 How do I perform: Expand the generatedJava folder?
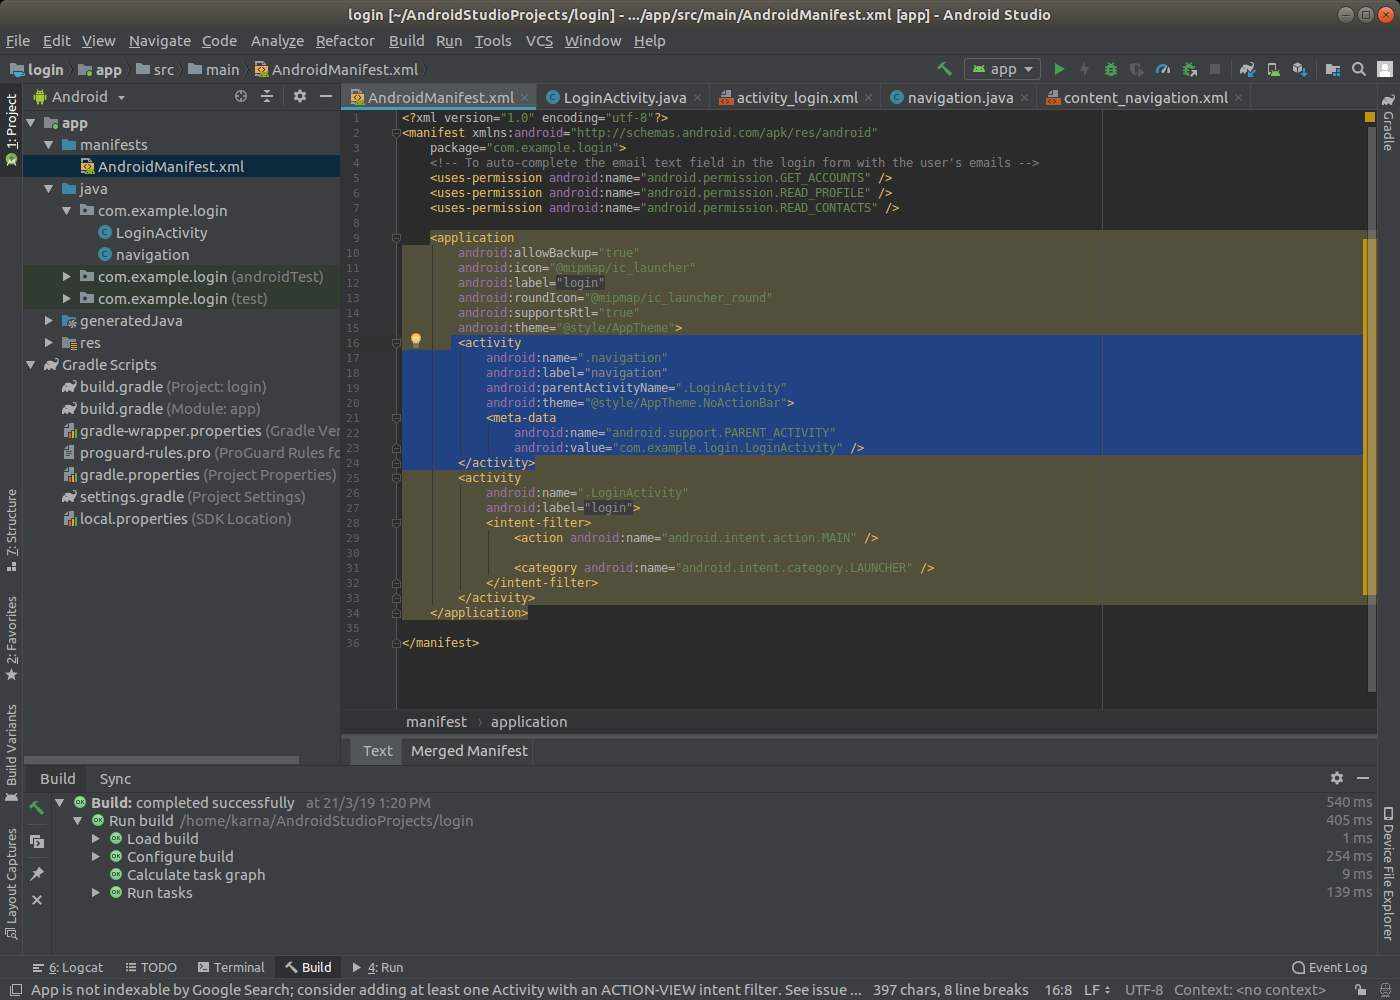(x=48, y=321)
